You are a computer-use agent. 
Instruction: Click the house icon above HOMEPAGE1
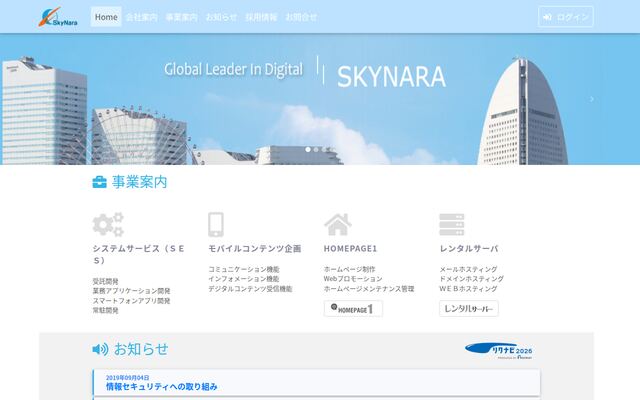coord(338,224)
